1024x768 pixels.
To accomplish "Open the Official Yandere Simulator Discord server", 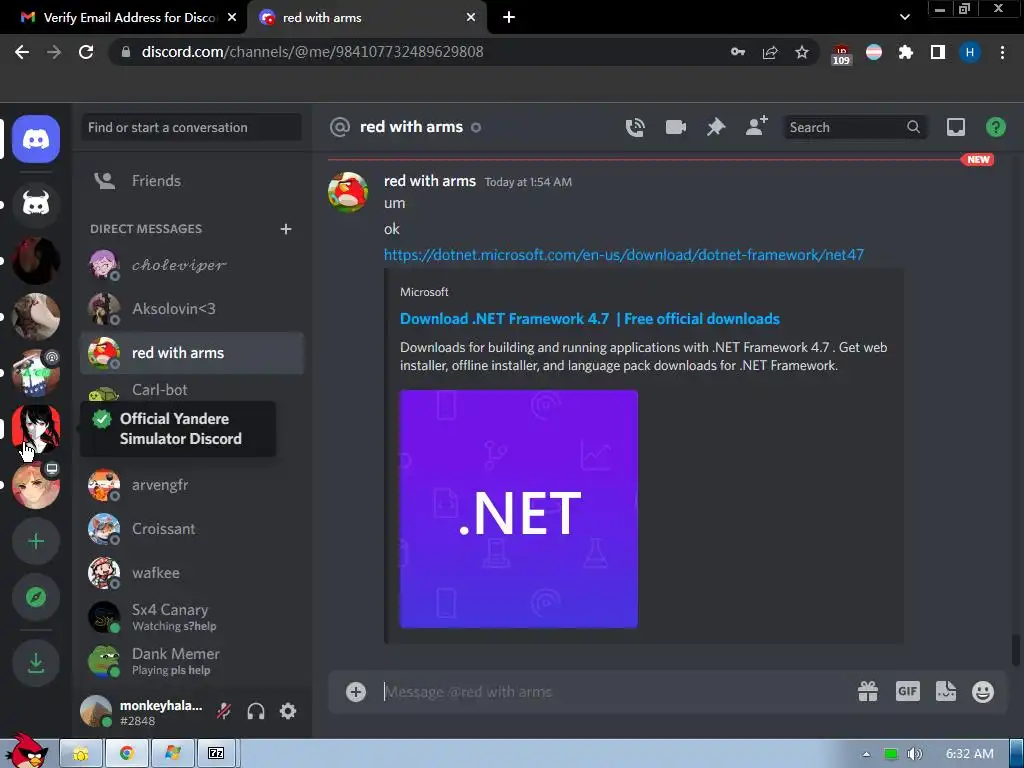I will coord(36,429).
